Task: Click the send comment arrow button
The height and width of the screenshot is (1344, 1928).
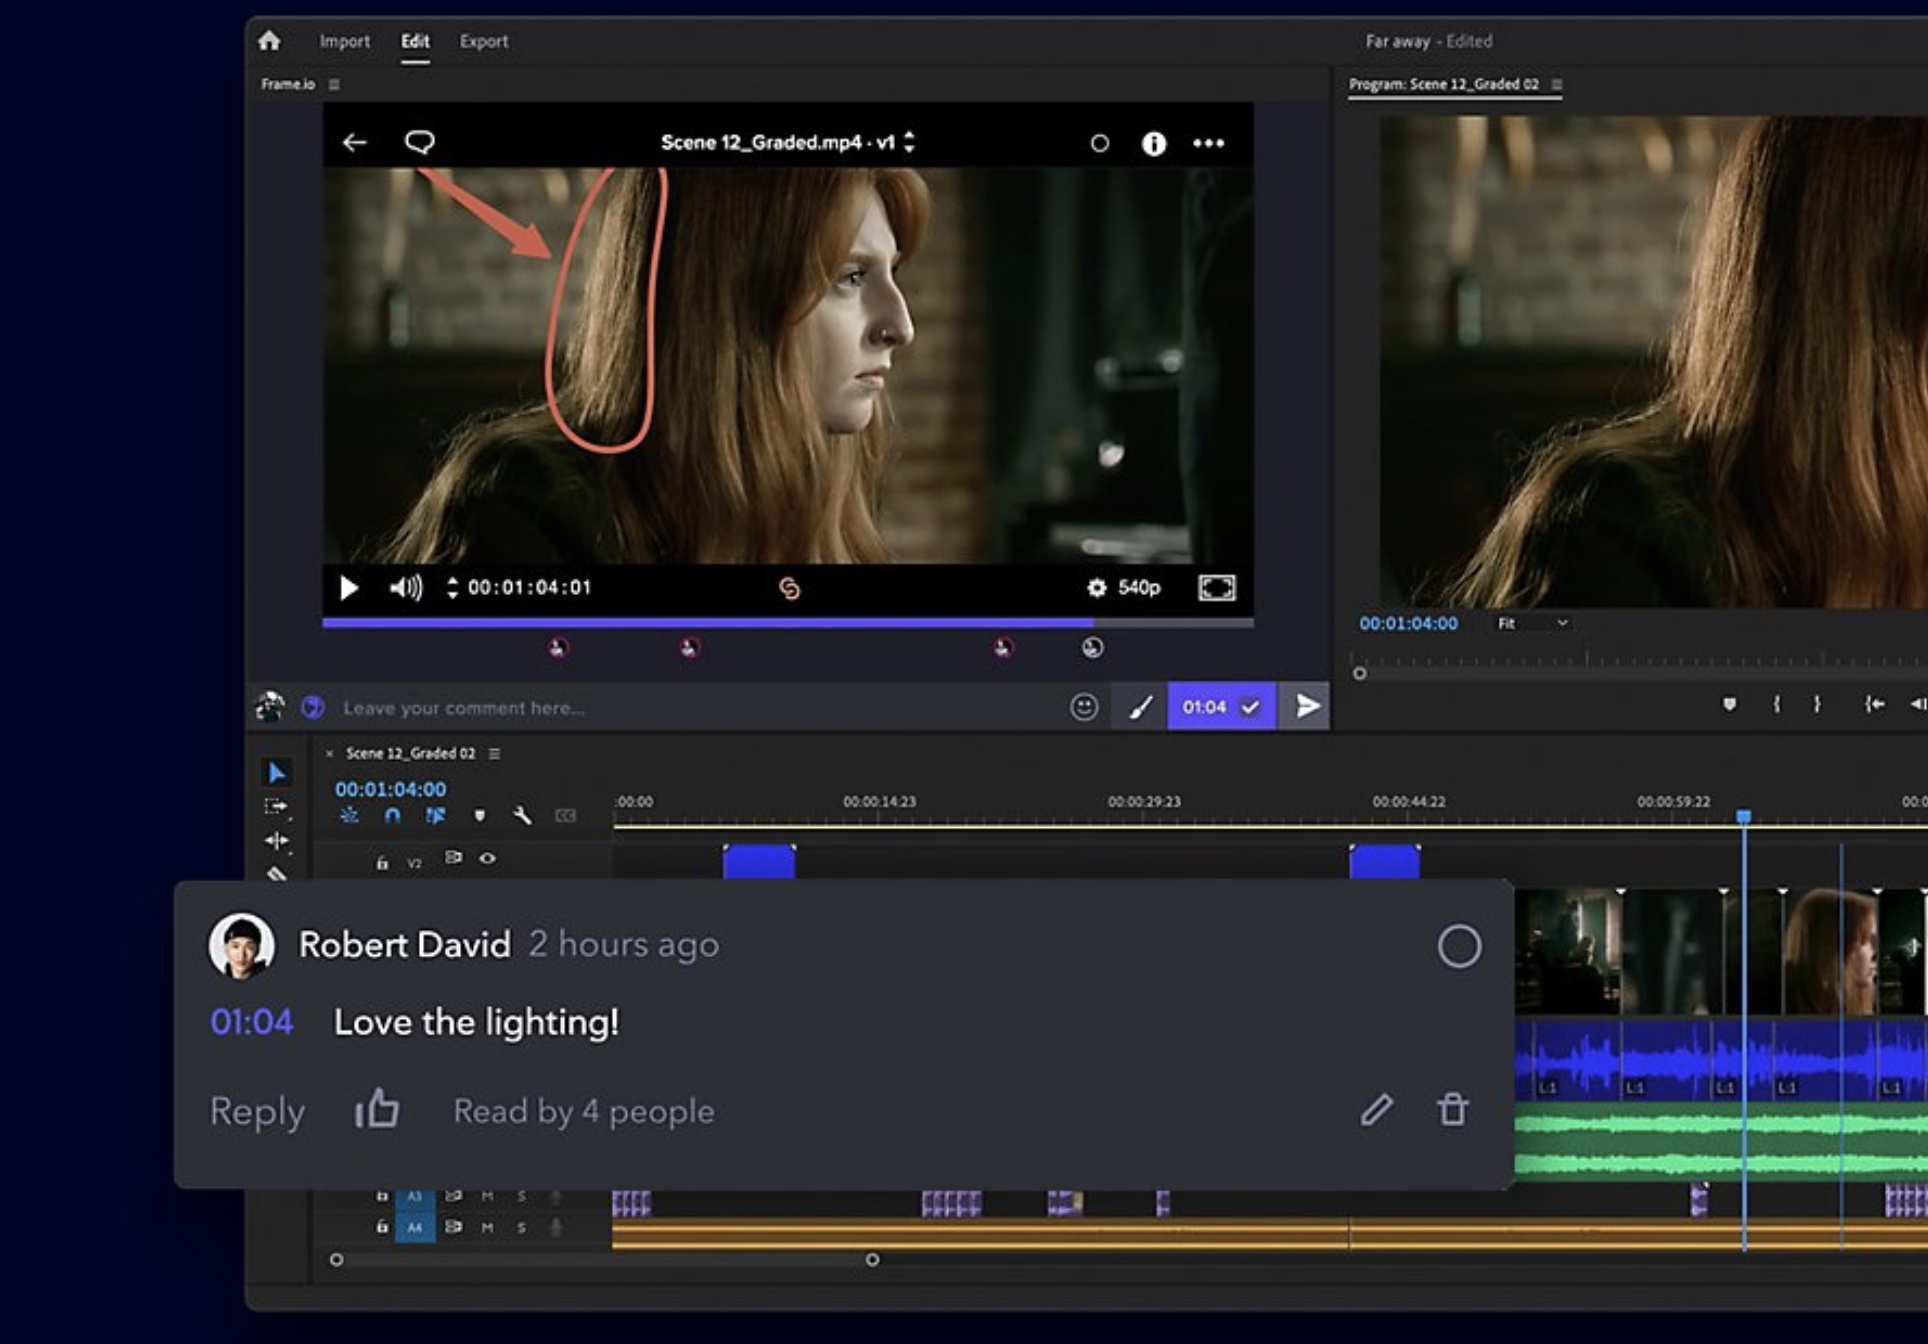Action: 1306,706
